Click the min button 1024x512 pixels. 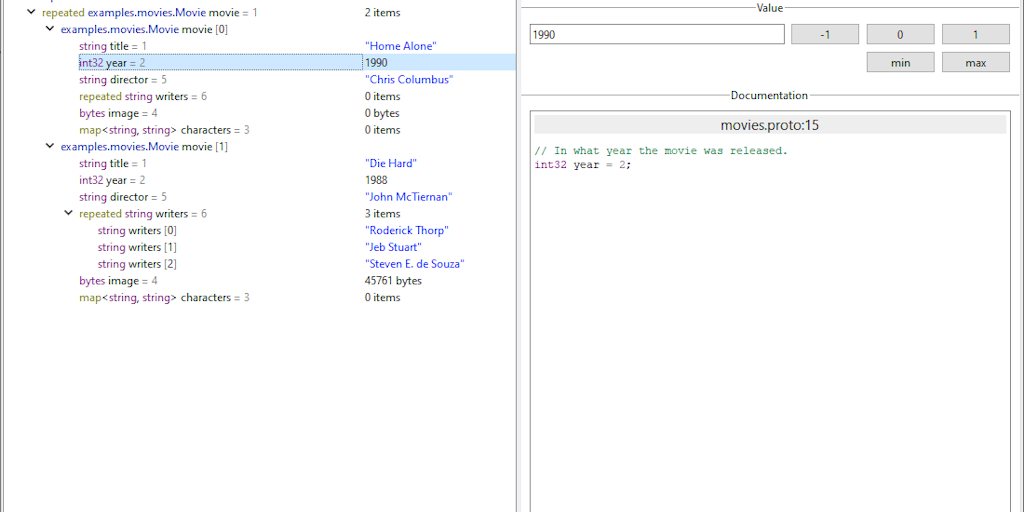(x=900, y=63)
